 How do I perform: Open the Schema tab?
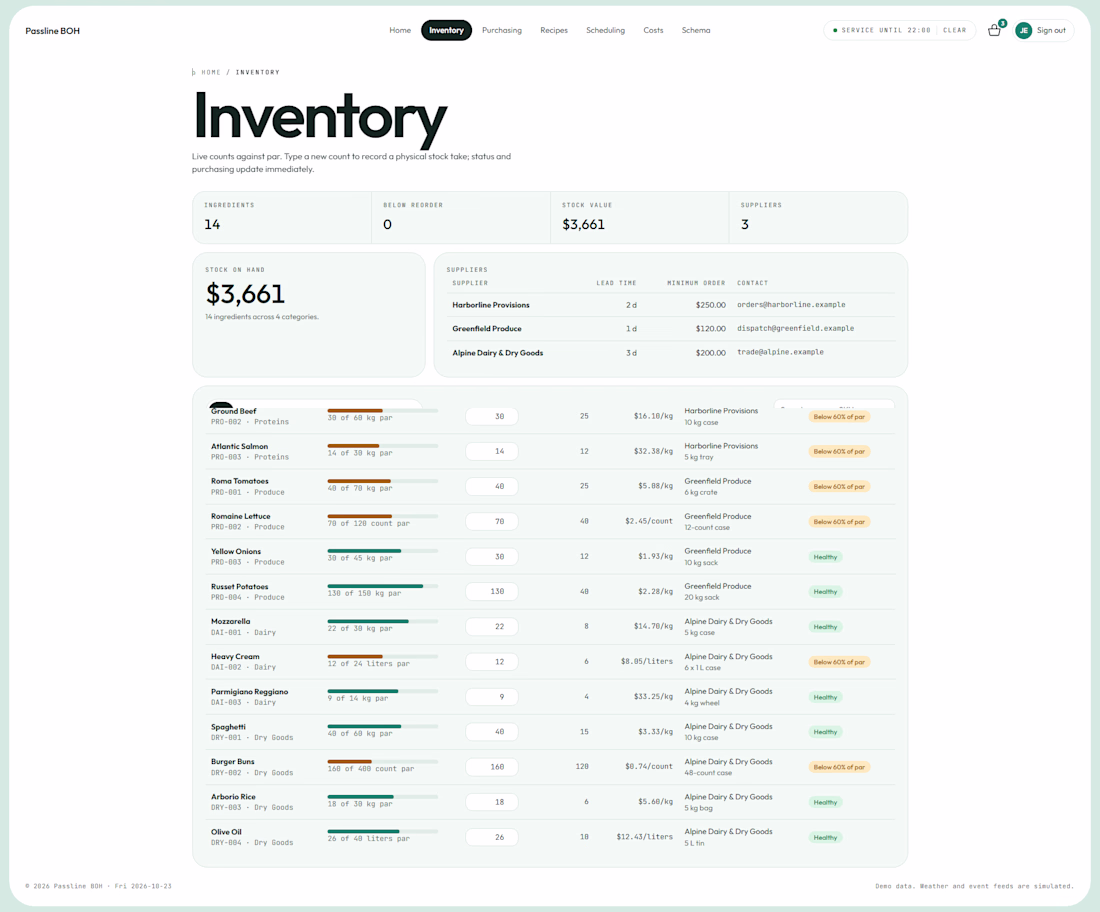(696, 30)
